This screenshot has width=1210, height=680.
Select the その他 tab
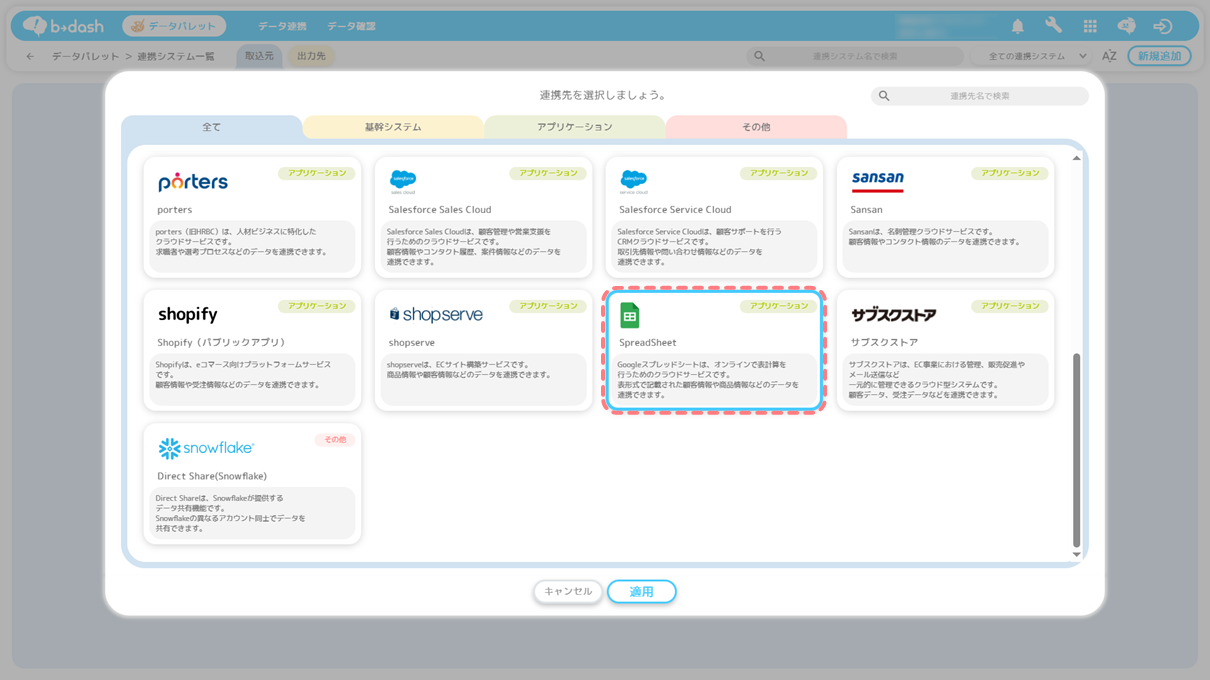point(756,127)
